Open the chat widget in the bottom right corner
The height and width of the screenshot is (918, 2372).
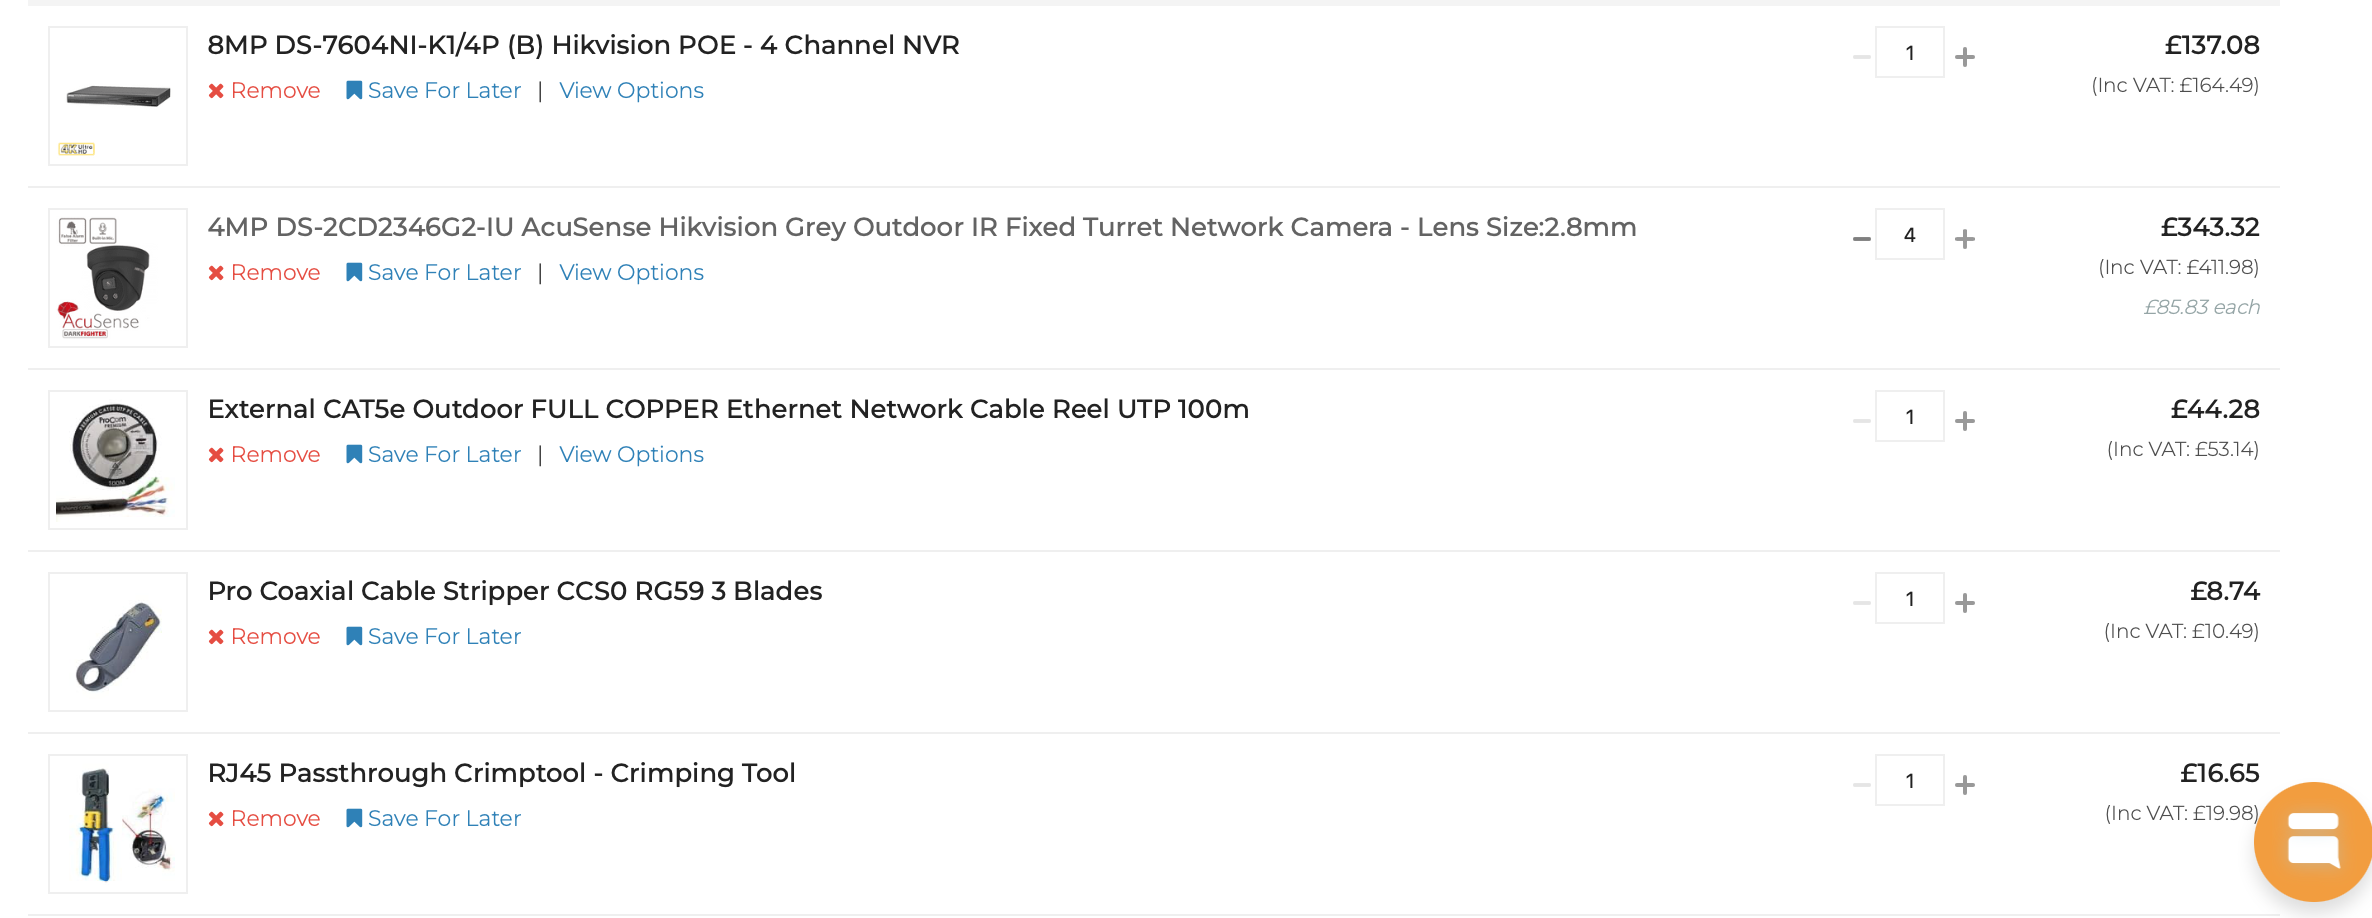point(2313,841)
